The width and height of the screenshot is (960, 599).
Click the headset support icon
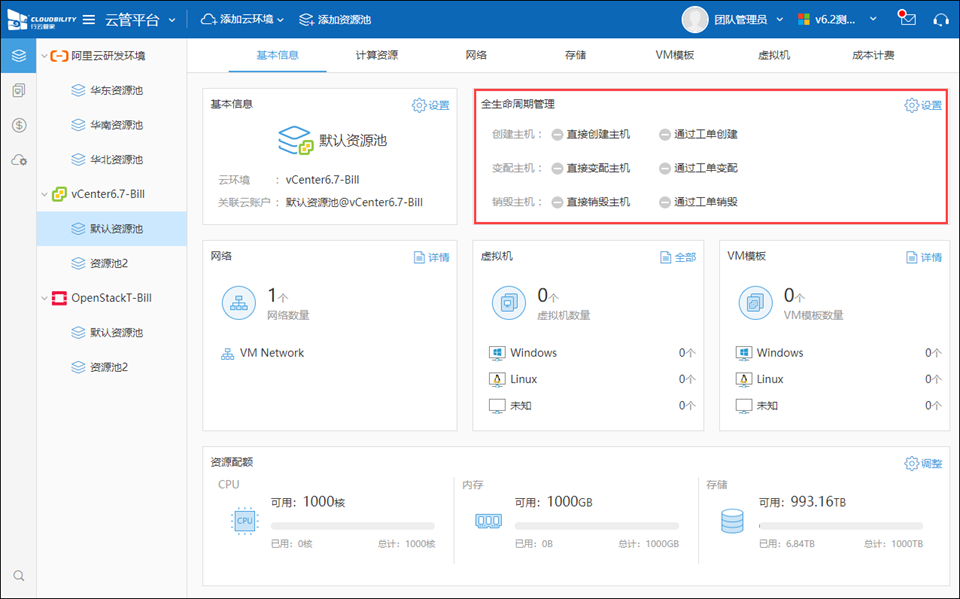(x=940, y=20)
